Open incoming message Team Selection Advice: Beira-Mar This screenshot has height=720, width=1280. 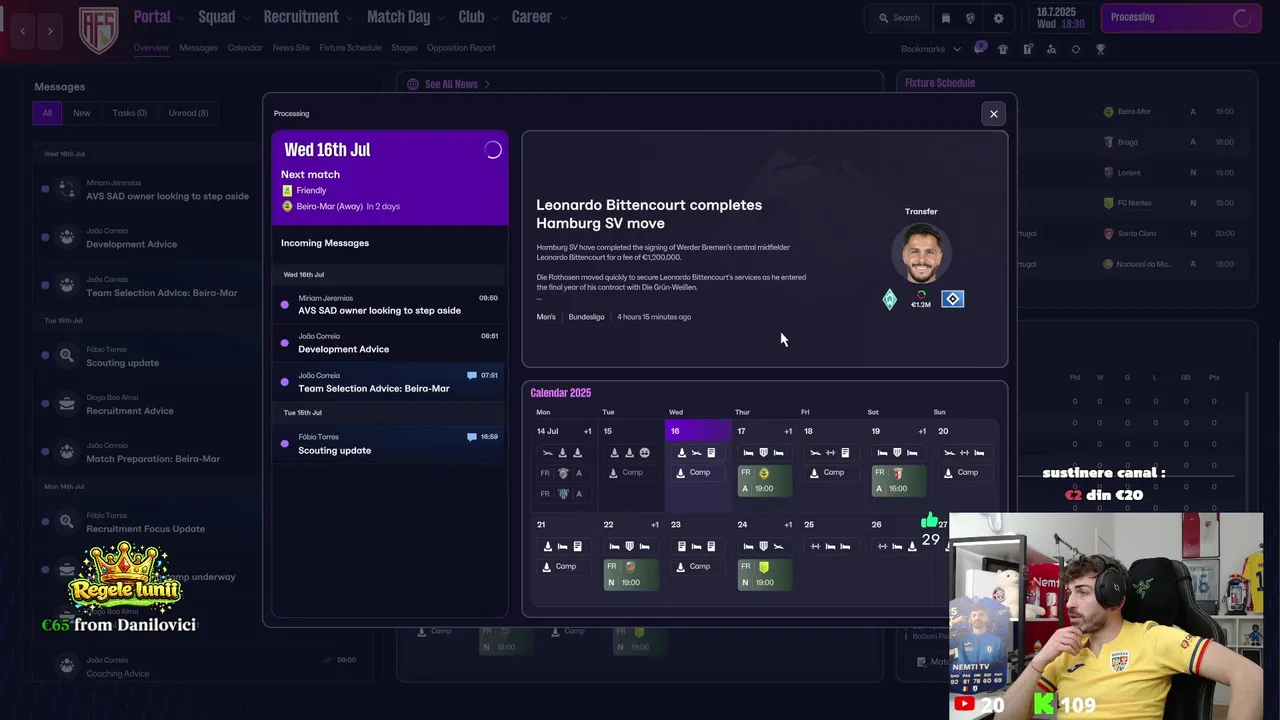(390, 382)
